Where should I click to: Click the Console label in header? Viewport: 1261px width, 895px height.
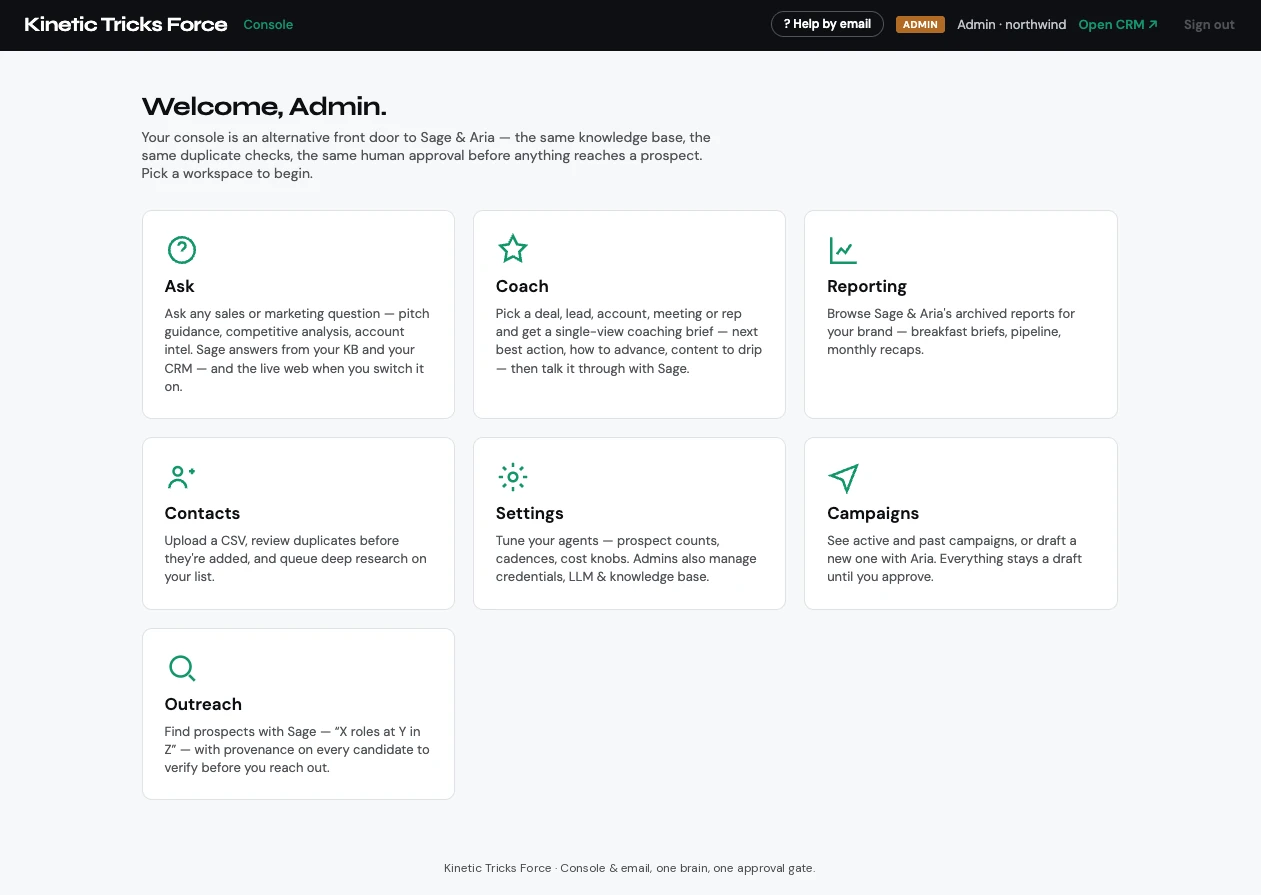tap(268, 24)
